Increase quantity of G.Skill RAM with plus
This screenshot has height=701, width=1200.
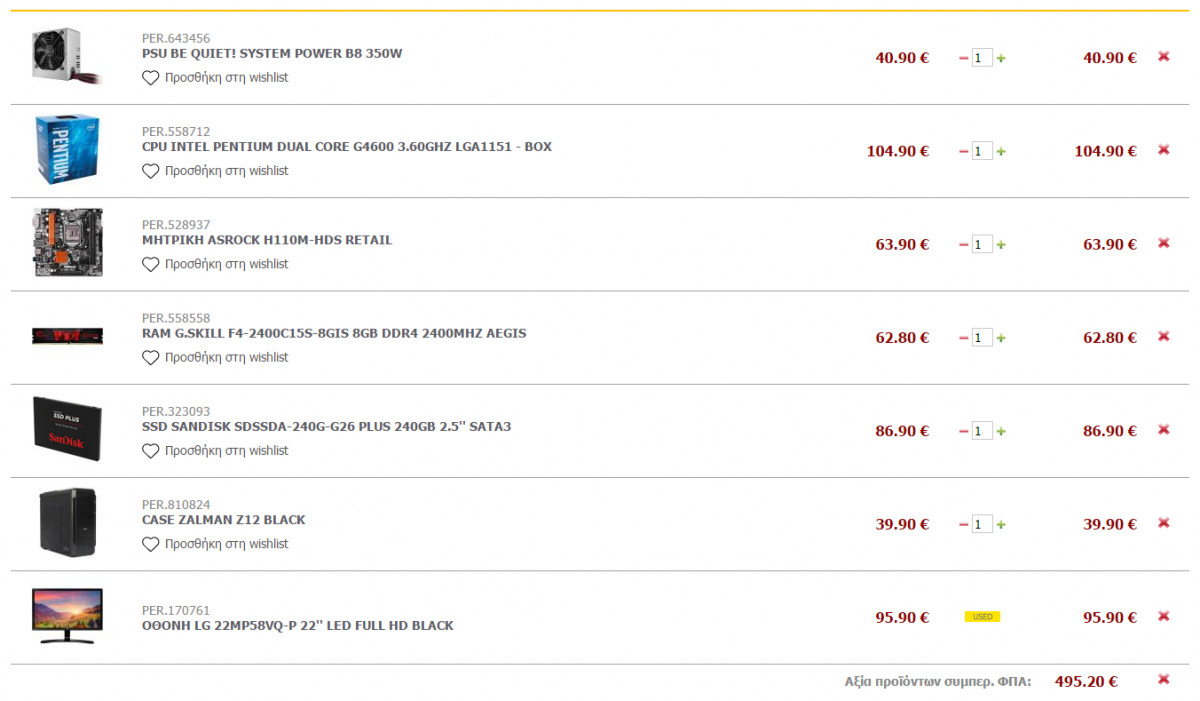[x=1001, y=338]
